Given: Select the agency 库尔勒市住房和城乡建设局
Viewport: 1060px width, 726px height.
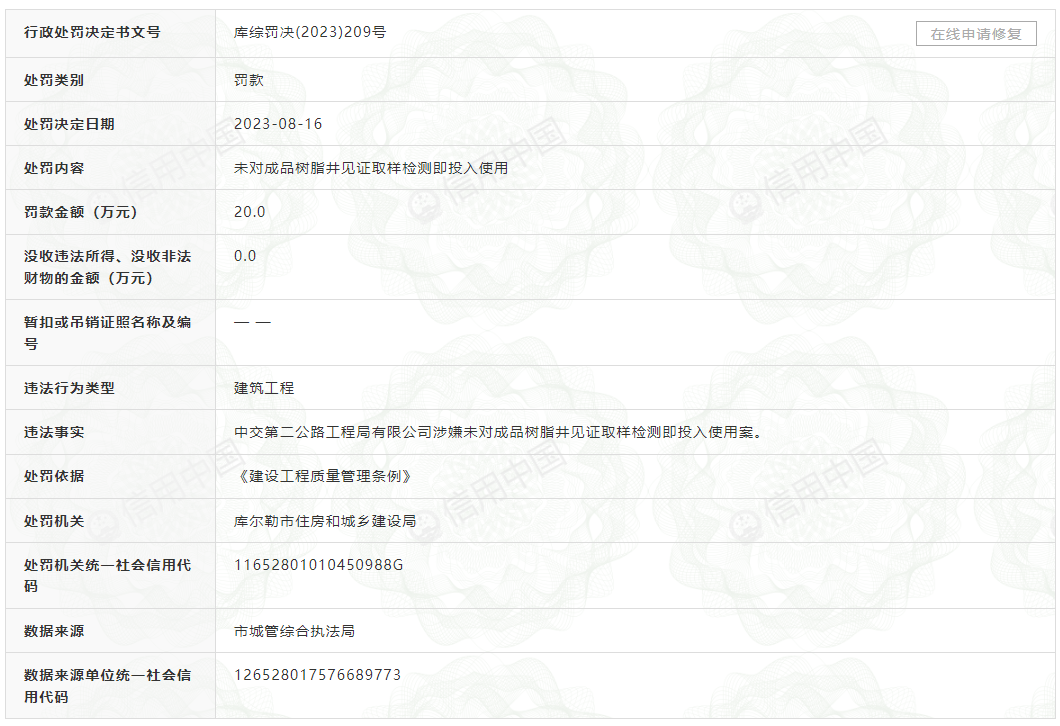Looking at the screenshot, I should (x=325, y=521).
